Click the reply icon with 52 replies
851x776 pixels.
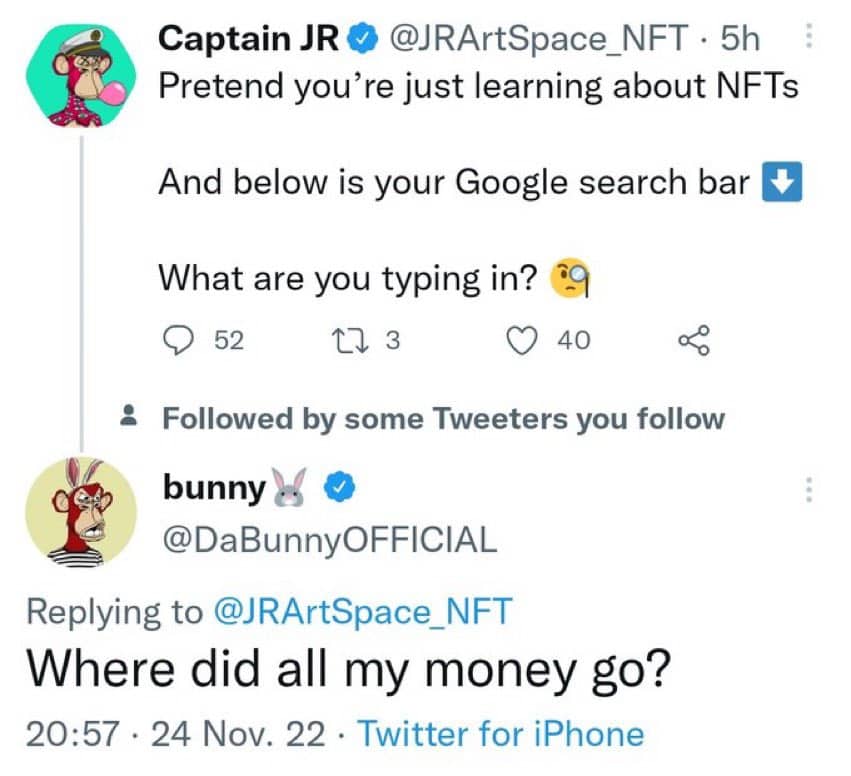176,341
